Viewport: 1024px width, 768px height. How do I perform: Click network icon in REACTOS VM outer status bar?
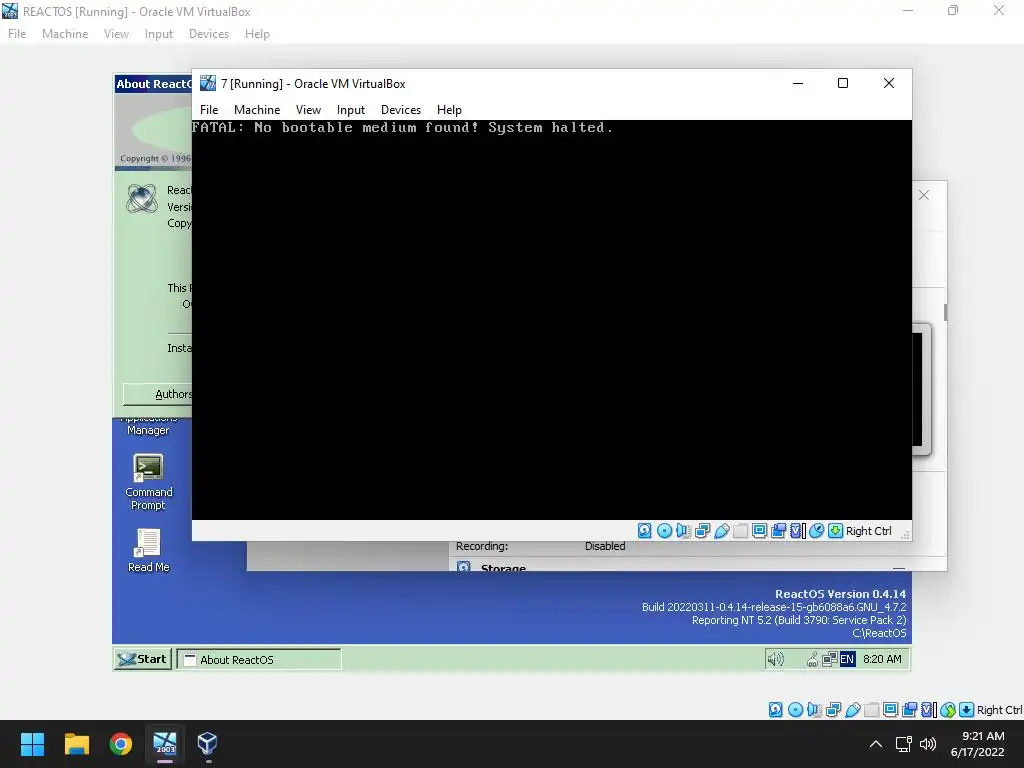pos(834,710)
